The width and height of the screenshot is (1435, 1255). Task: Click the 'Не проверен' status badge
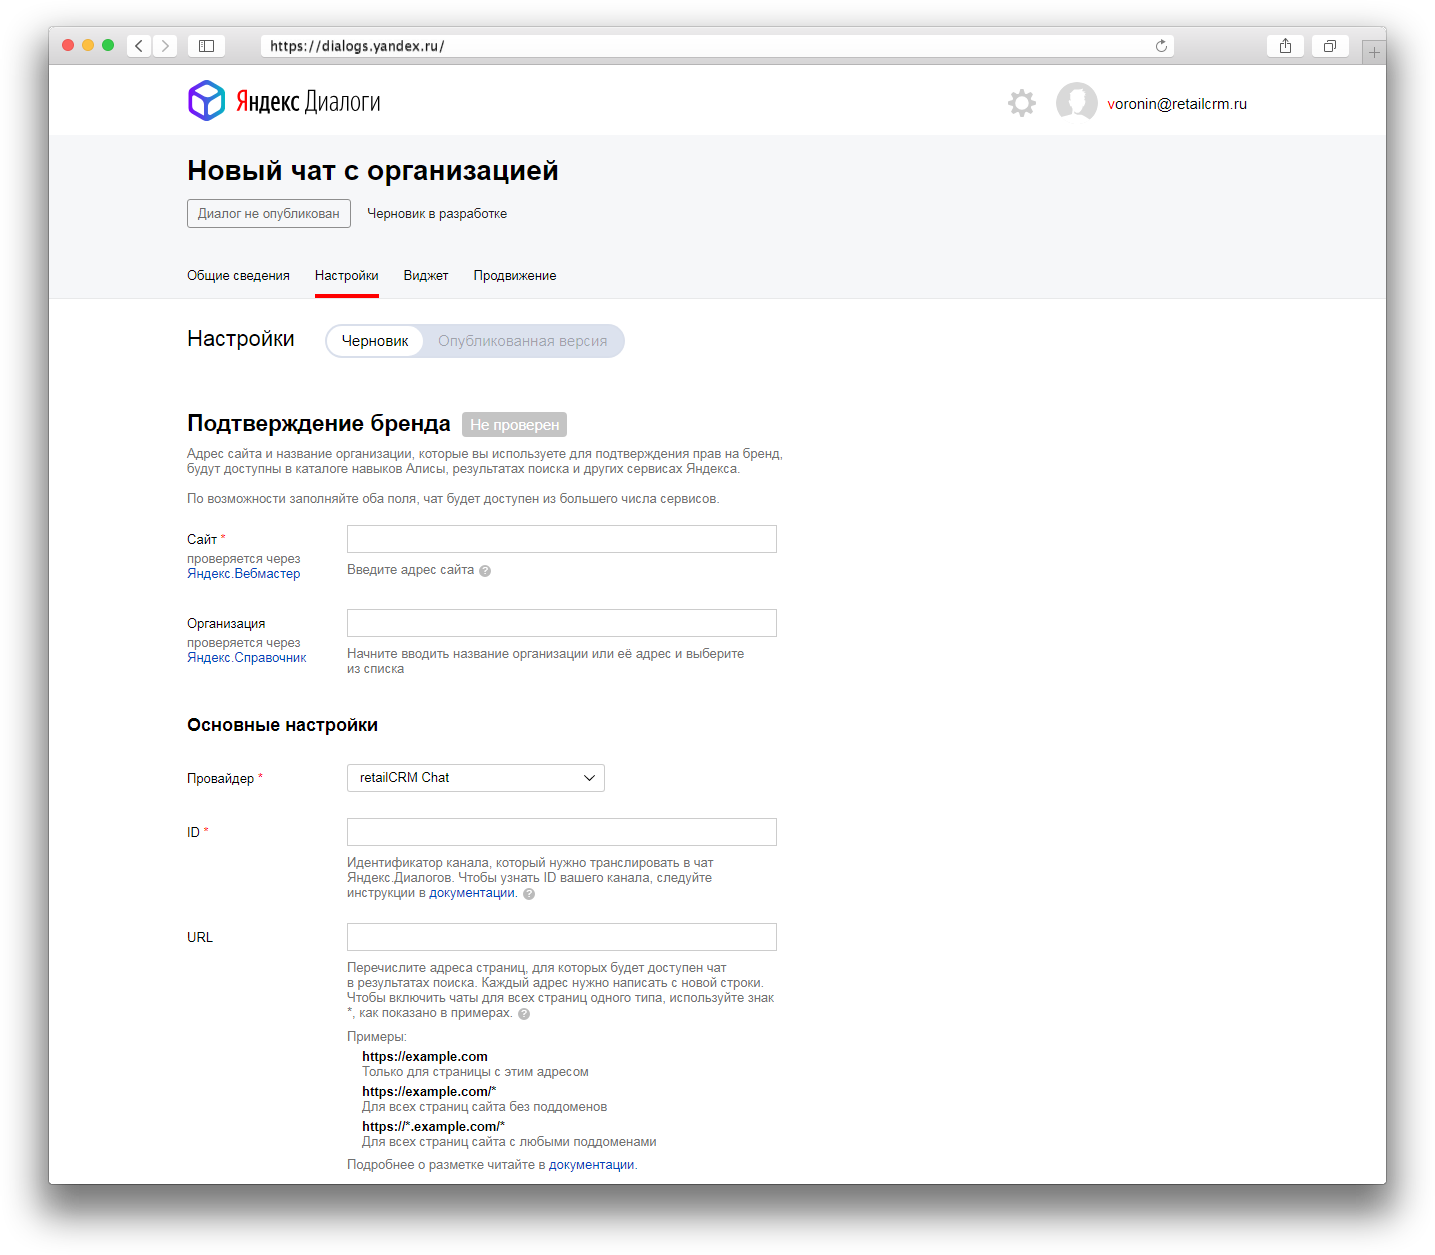(514, 425)
